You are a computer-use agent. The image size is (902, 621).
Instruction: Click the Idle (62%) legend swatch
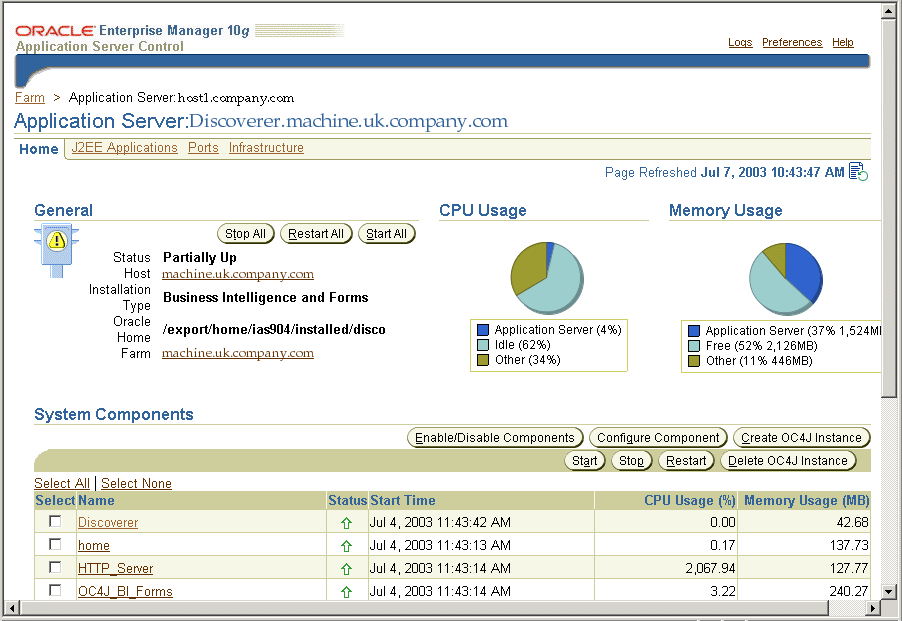point(483,345)
